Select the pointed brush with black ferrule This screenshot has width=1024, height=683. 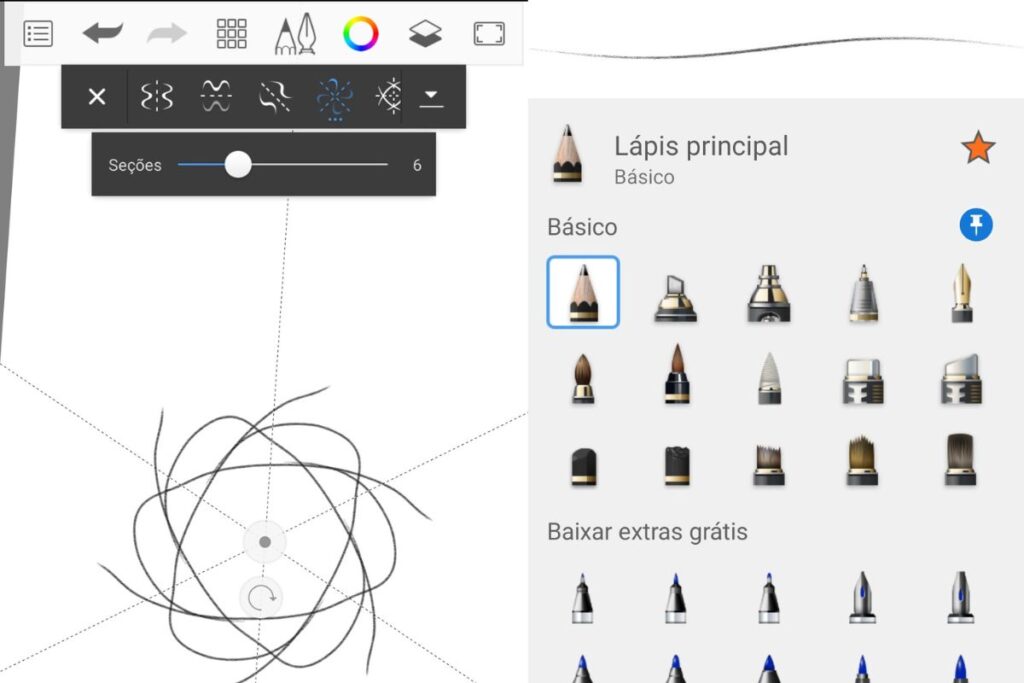pos(677,374)
